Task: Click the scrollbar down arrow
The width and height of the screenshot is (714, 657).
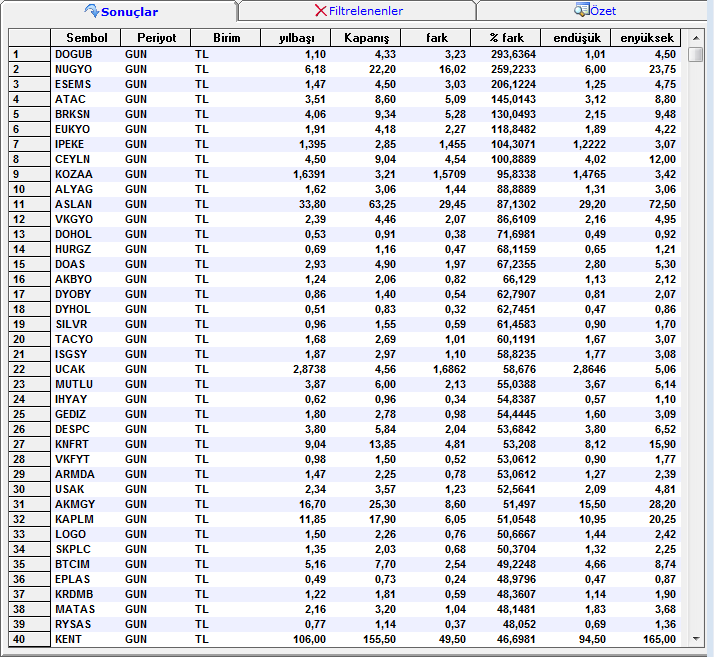Action: coord(696,639)
